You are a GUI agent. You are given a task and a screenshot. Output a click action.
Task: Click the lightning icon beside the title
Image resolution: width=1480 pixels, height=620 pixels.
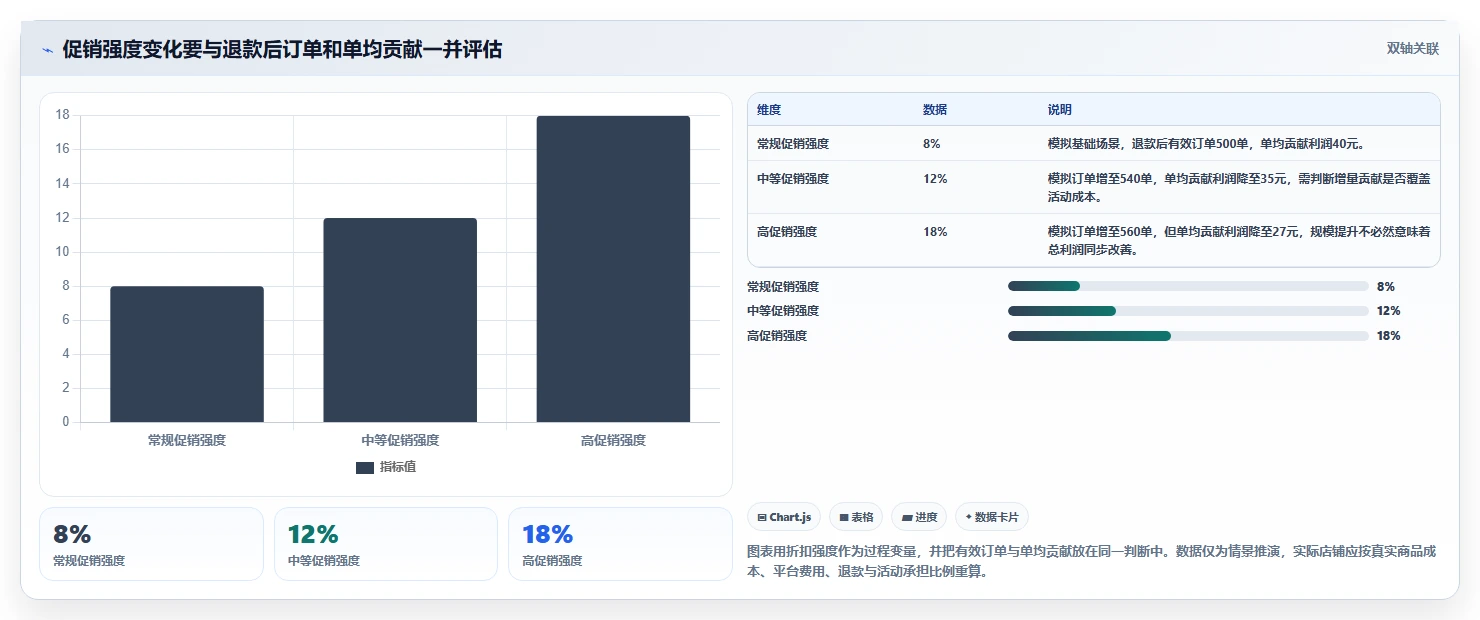(x=47, y=50)
